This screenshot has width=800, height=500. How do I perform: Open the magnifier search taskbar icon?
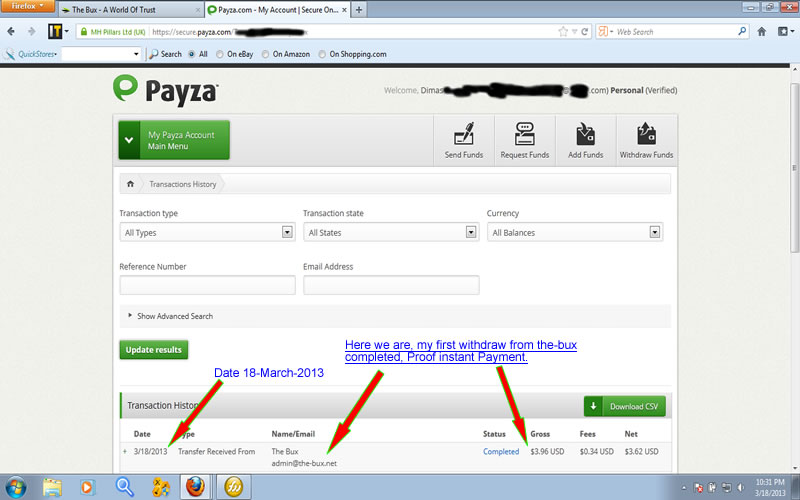click(124, 487)
